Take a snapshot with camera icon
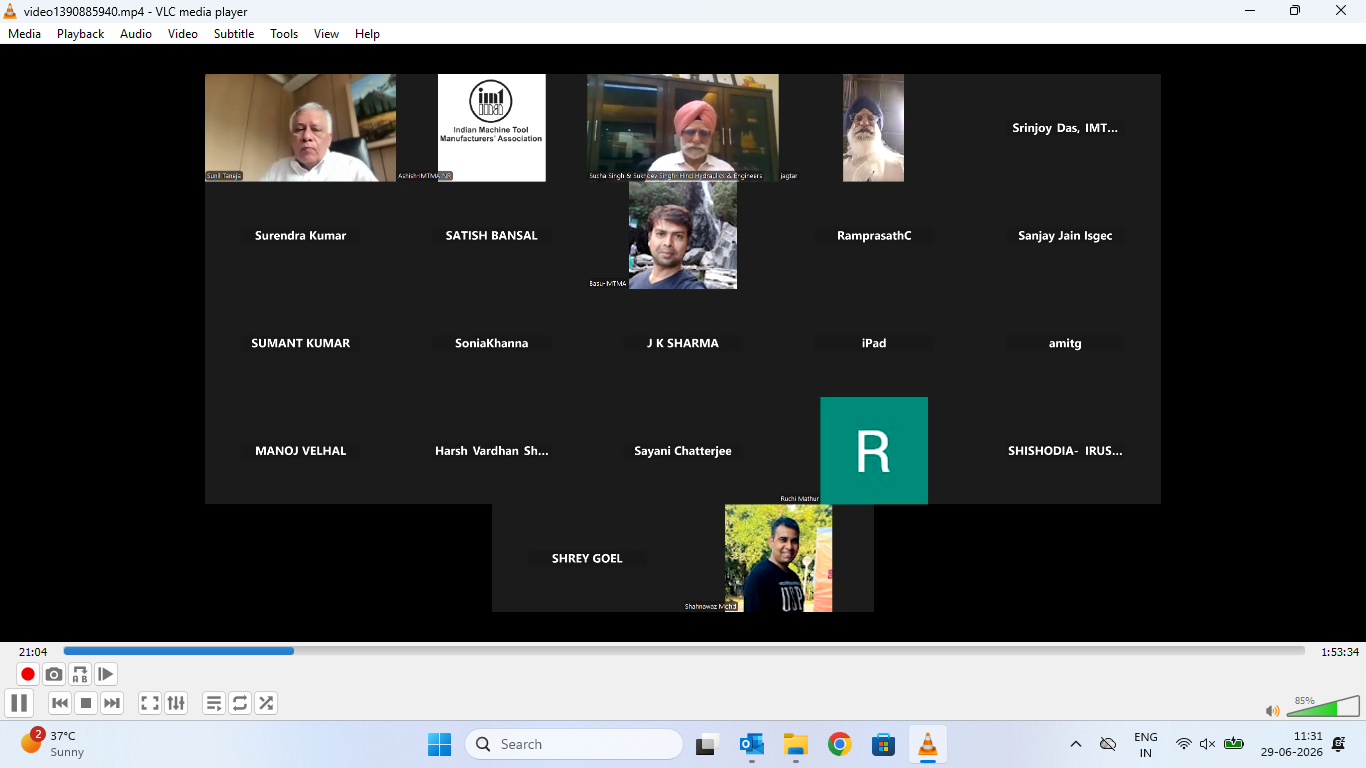1366x768 pixels. click(54, 674)
